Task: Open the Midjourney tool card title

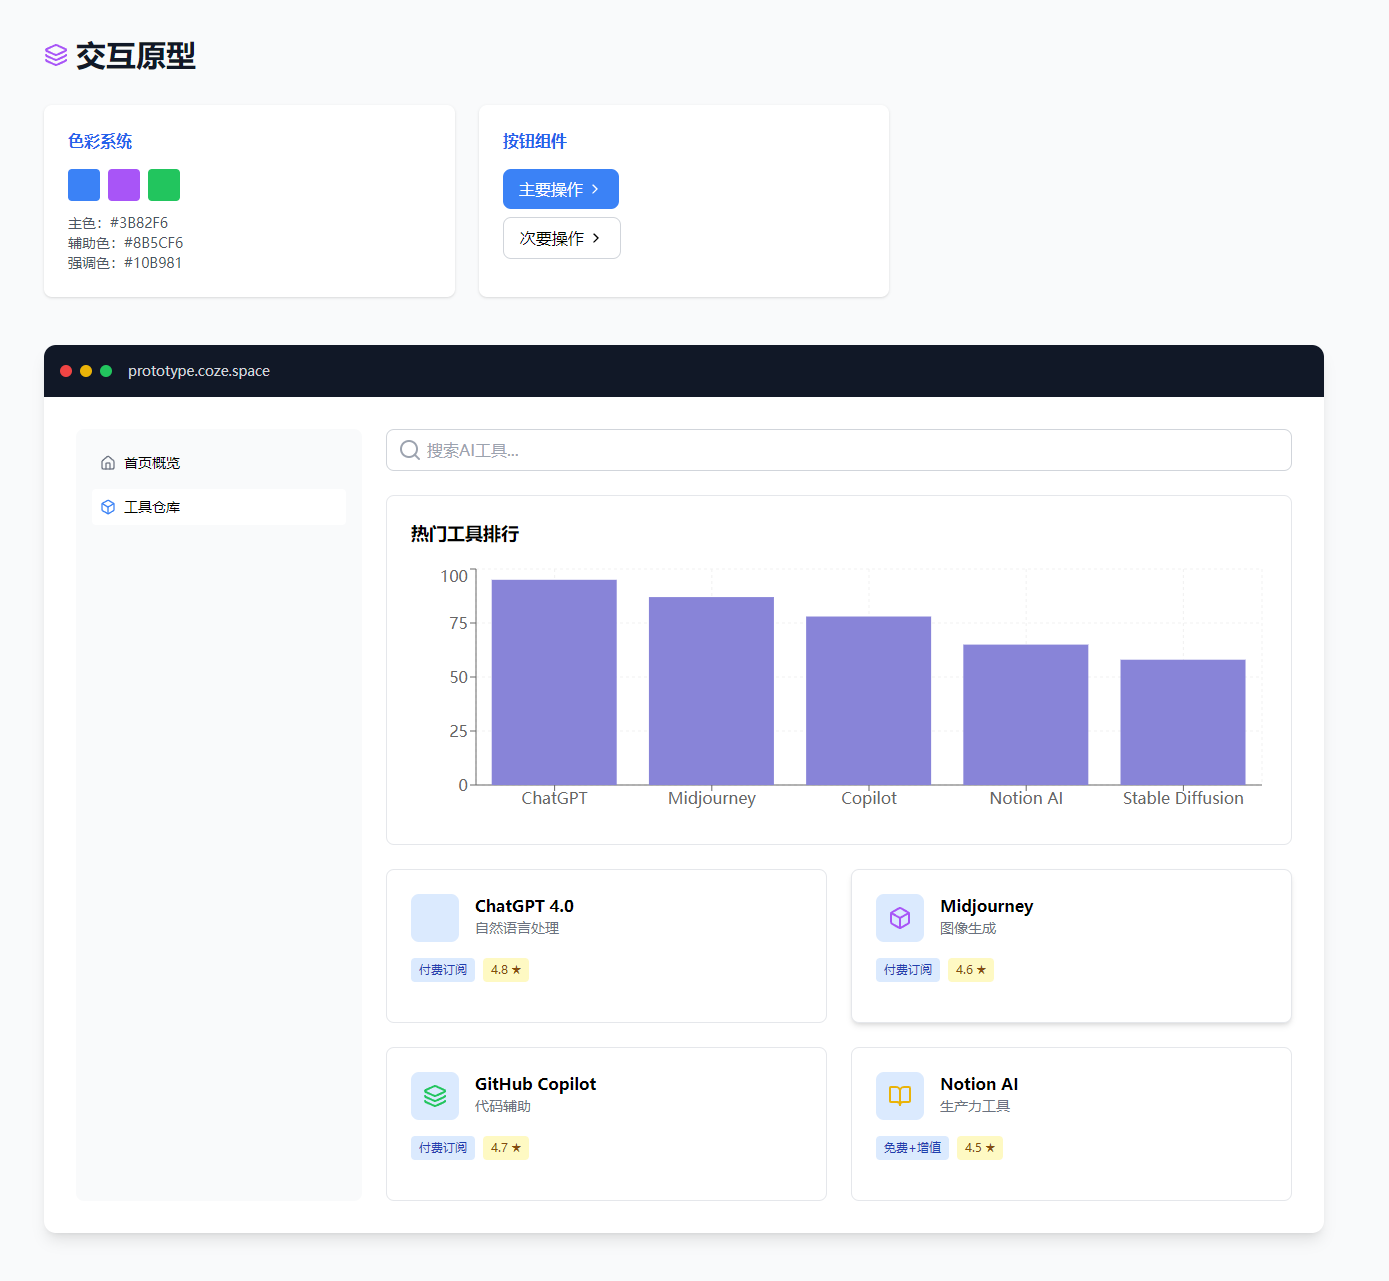Action: 987,906
